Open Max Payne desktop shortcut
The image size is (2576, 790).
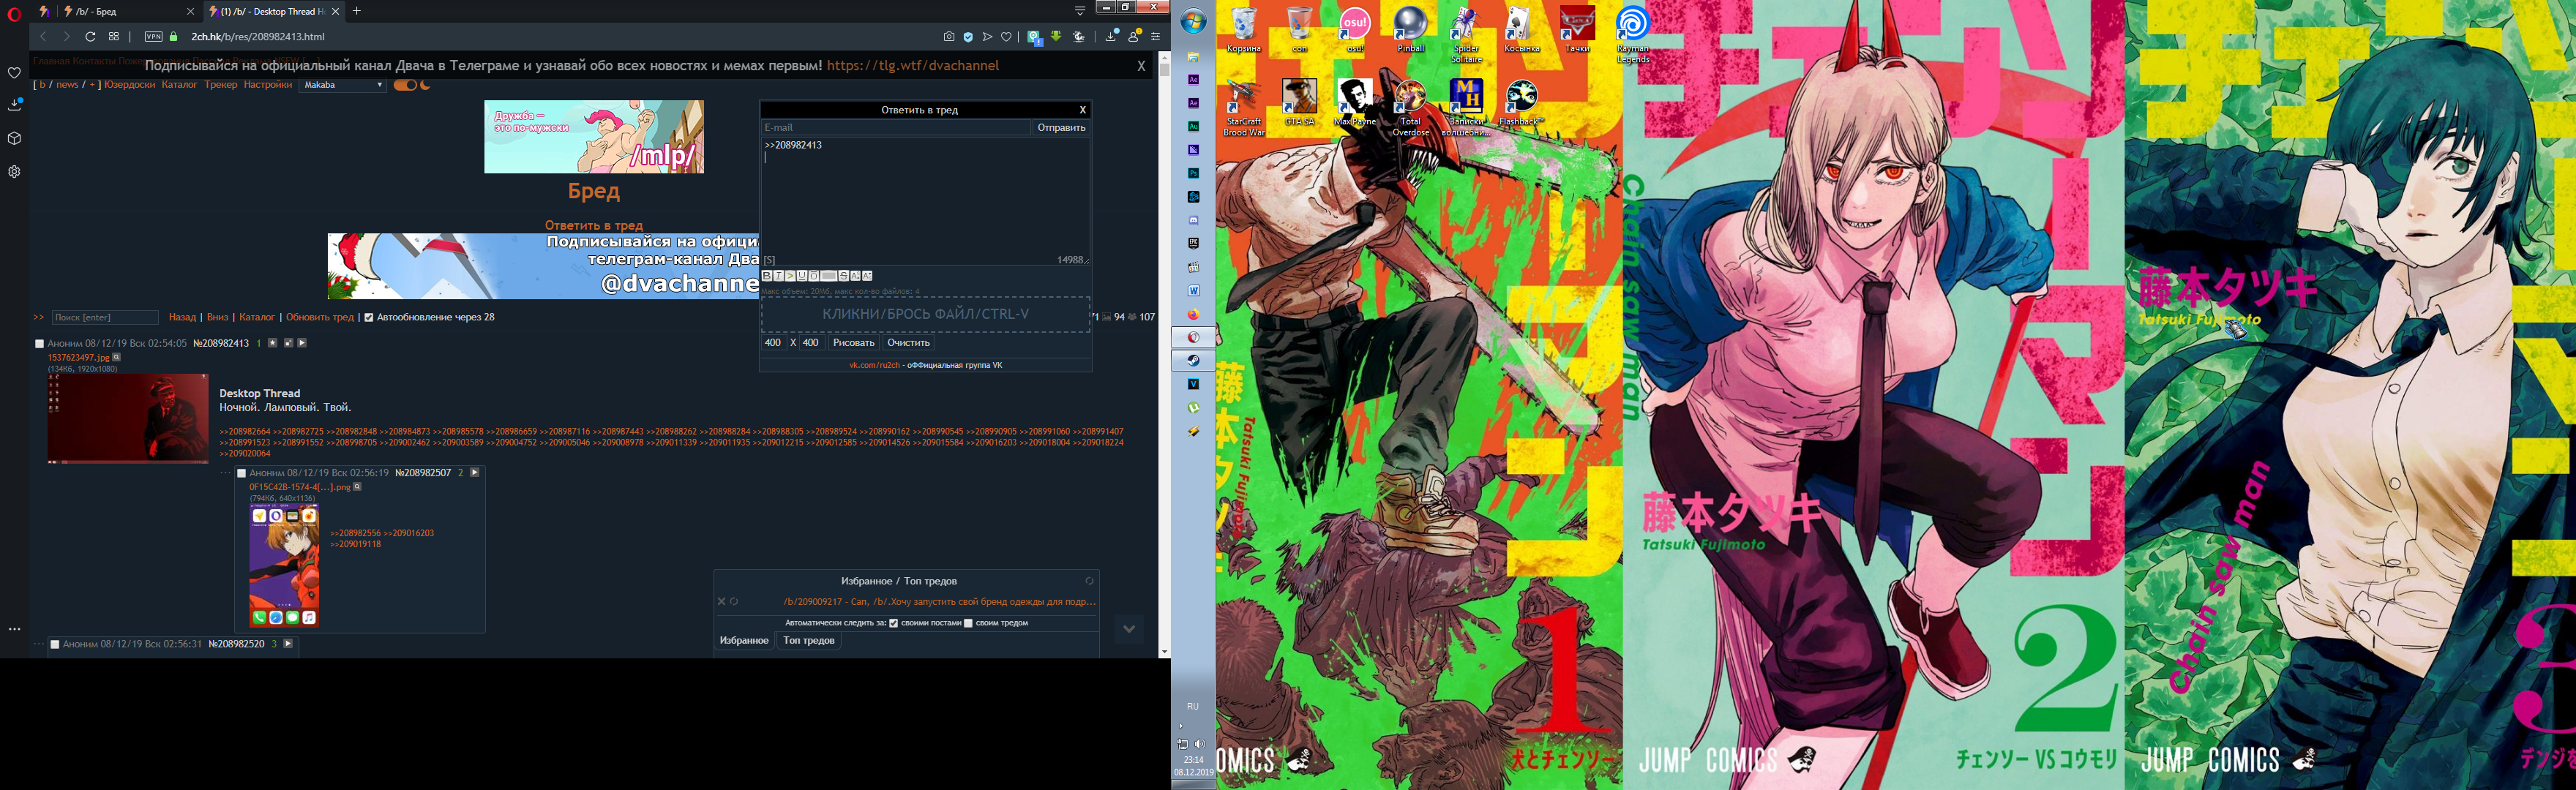1355,103
